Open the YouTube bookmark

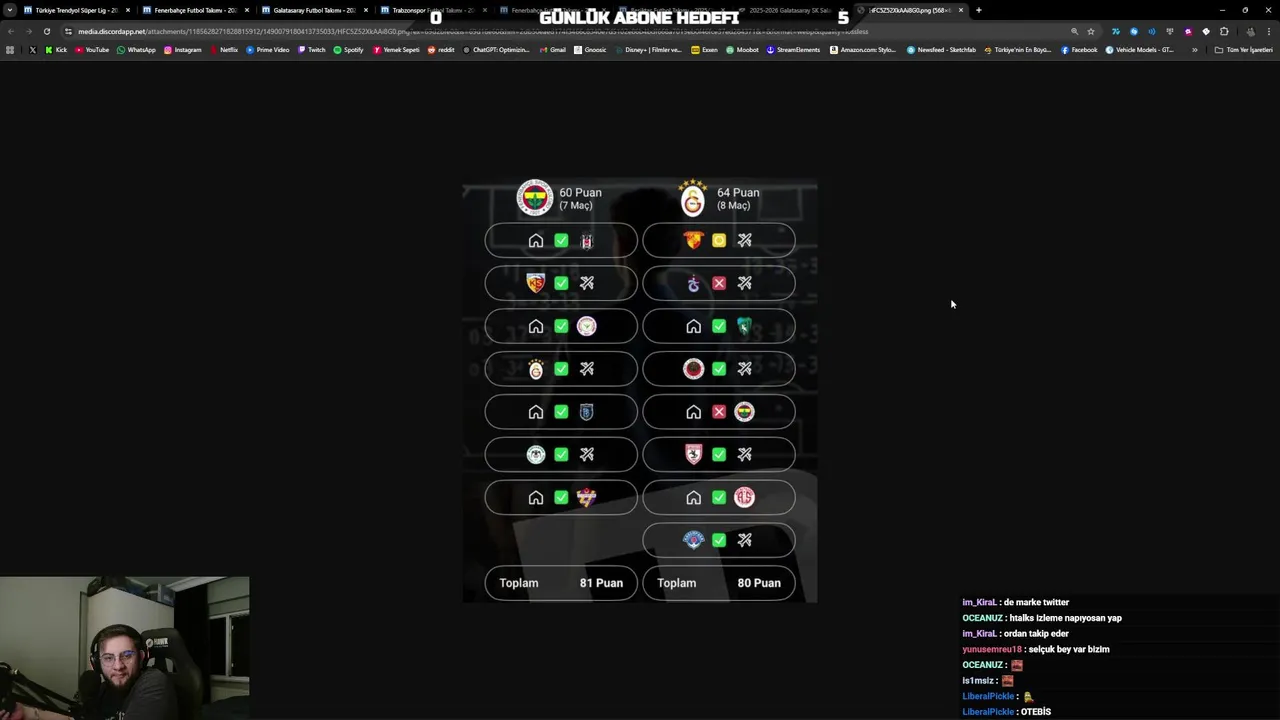pos(92,50)
